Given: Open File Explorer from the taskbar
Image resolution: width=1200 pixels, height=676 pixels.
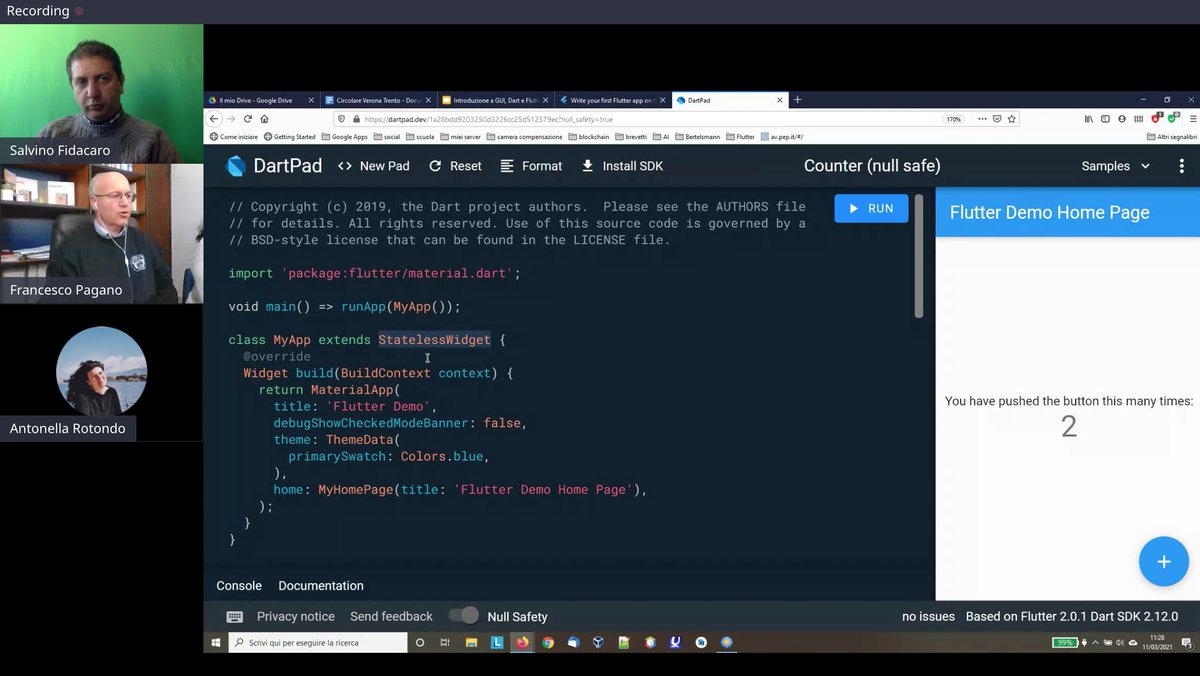Looking at the screenshot, I should point(471,642).
